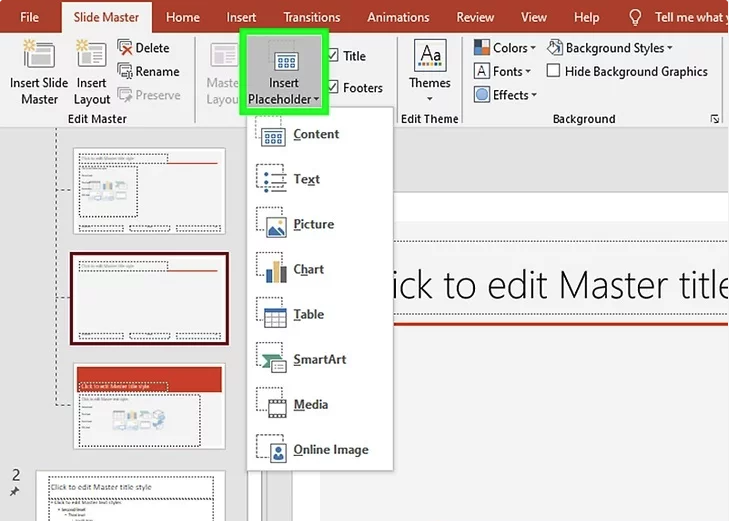Select the title-only layout thumbnail
This screenshot has height=521, width=729.
[x=149, y=298]
